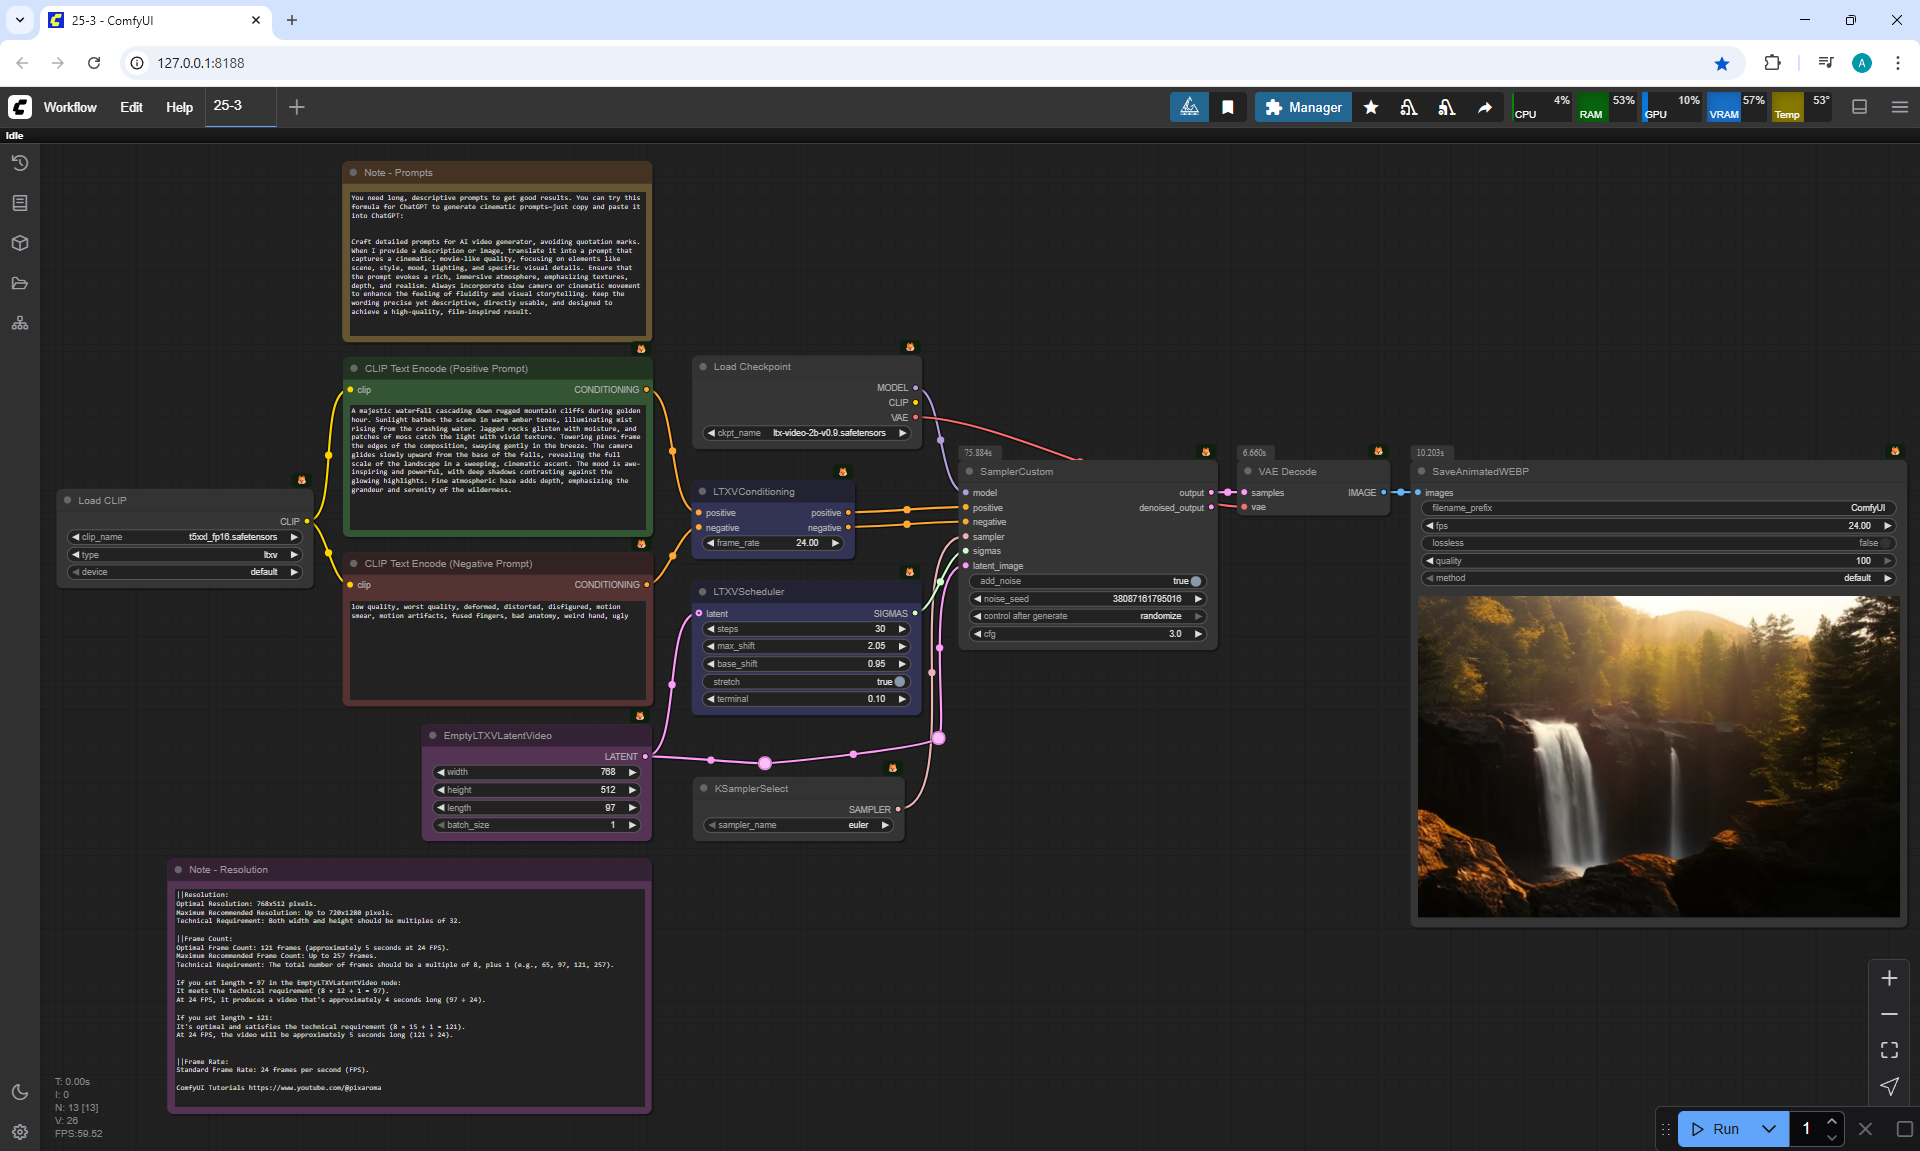
Task: Click the share arrow icon in toolbar
Action: 1485,107
